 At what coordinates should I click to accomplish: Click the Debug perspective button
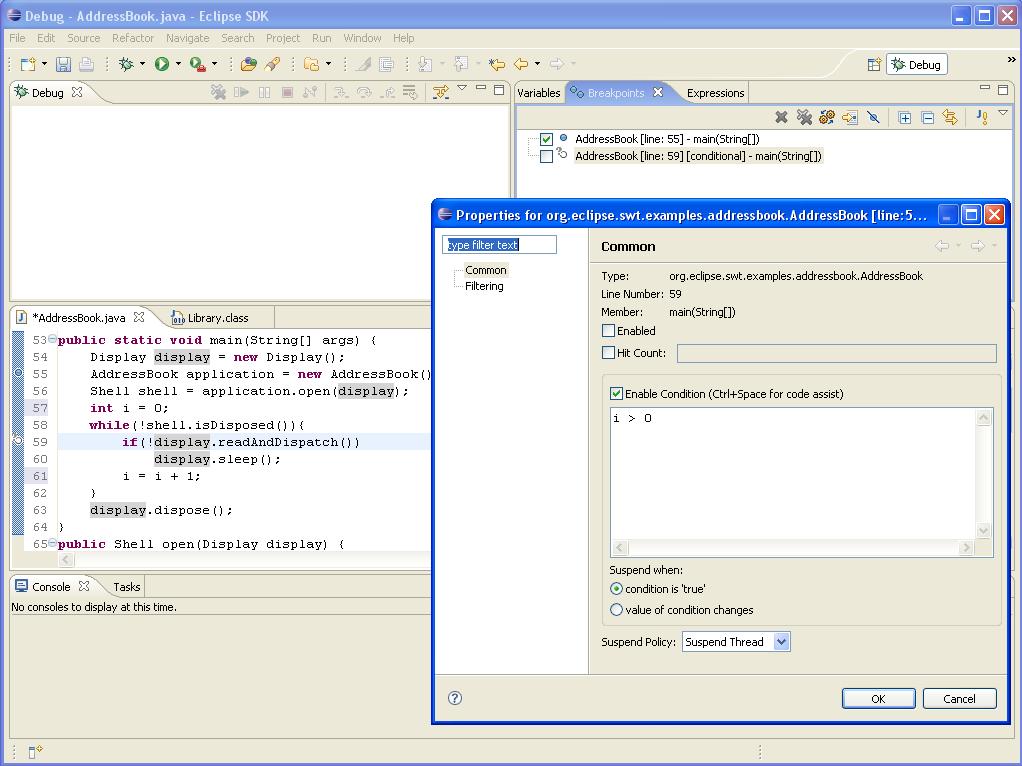(x=916, y=65)
